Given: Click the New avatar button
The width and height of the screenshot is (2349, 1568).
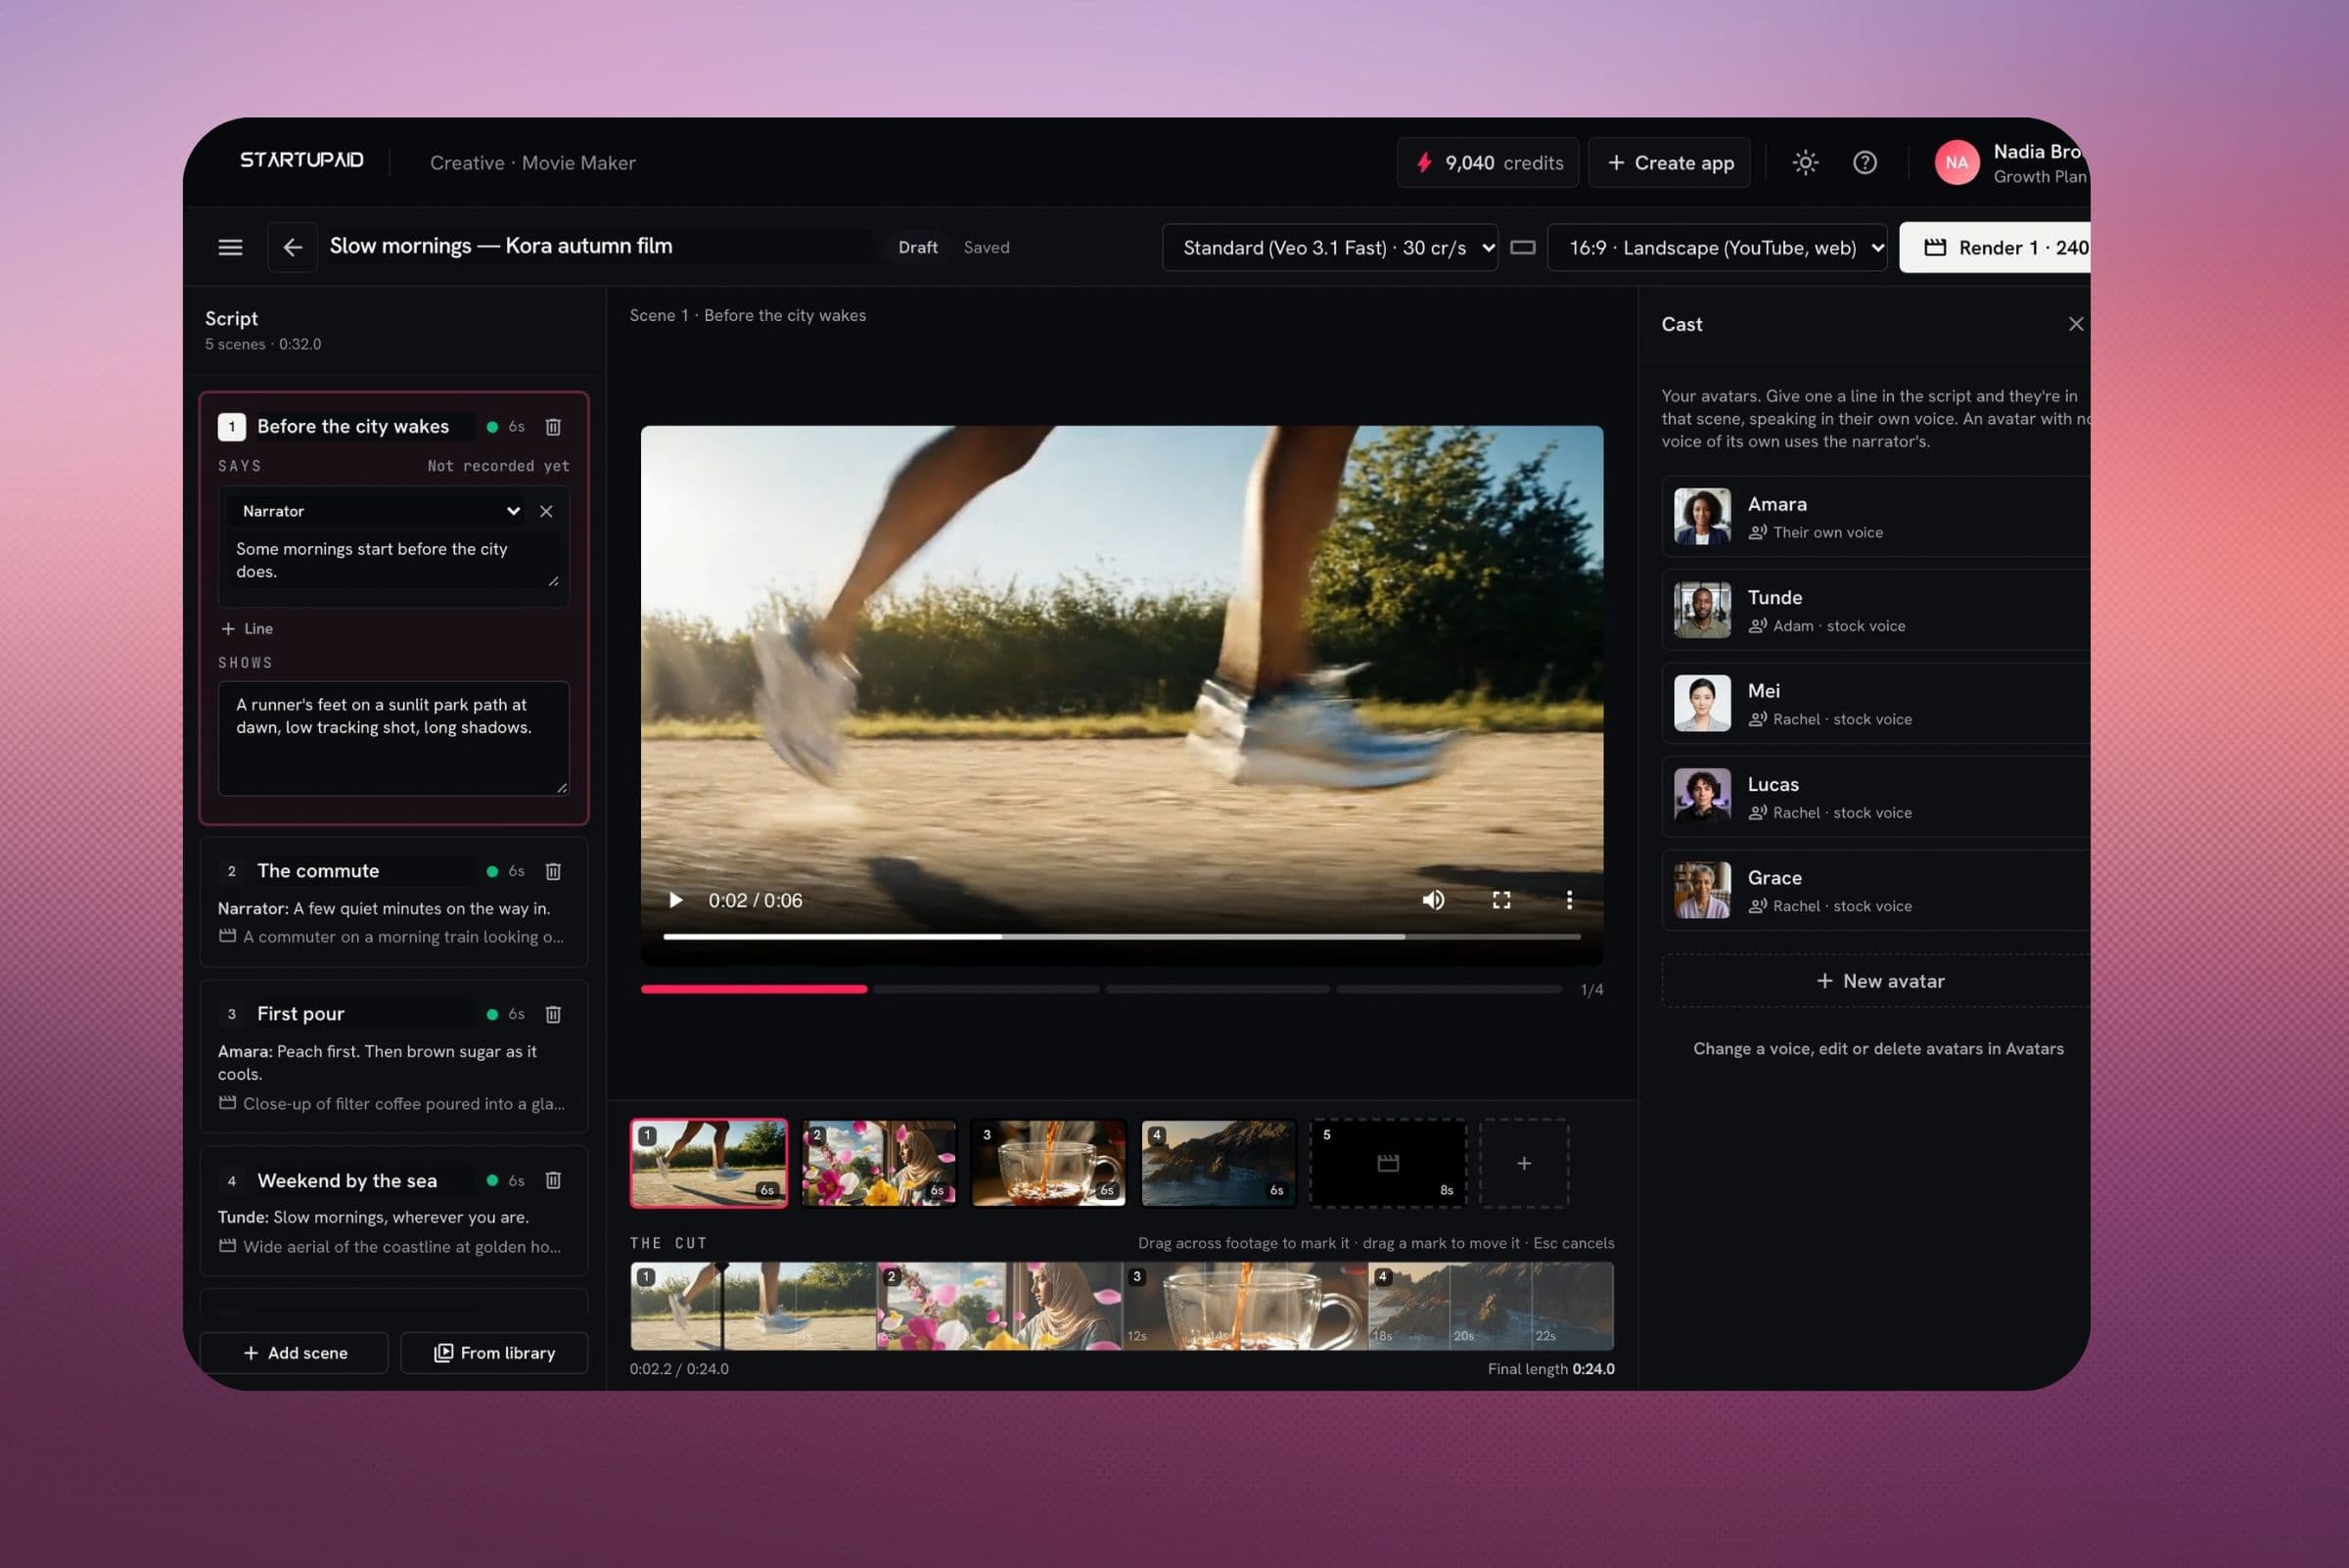Looking at the screenshot, I should click(x=1878, y=981).
